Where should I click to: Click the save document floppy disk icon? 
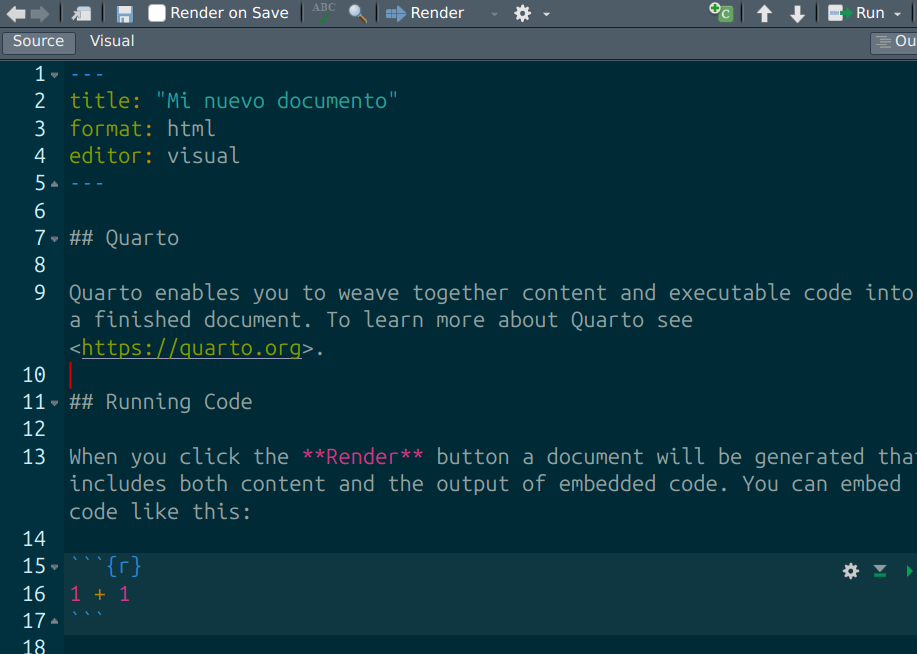(125, 13)
